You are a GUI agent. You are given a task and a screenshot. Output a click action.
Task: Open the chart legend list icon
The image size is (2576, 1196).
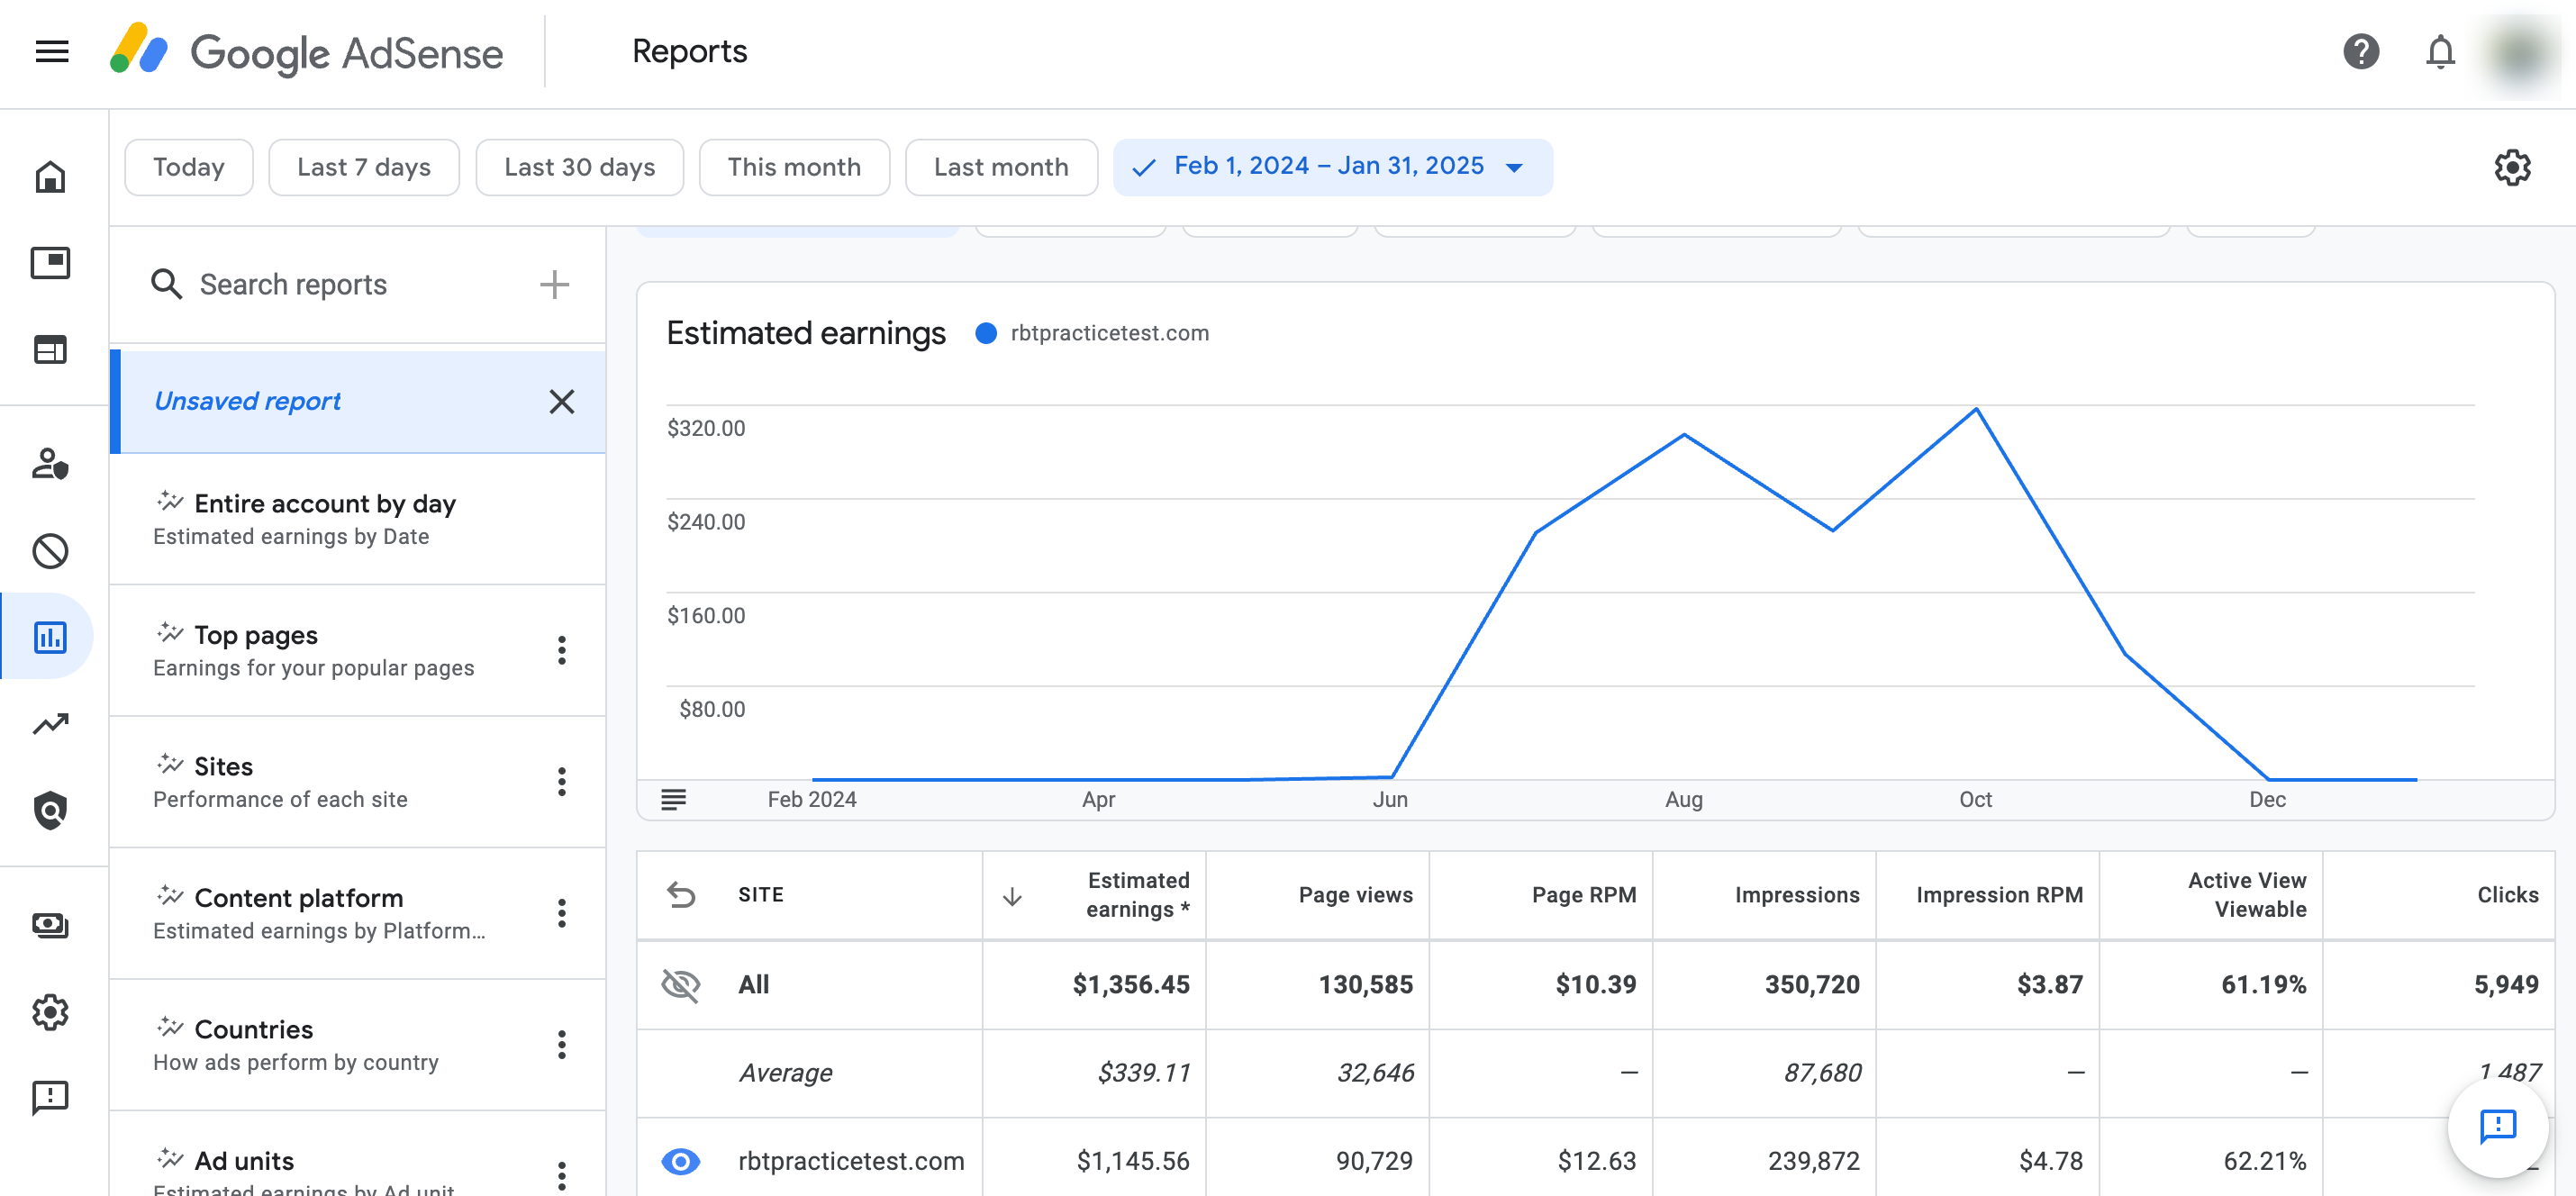point(674,799)
